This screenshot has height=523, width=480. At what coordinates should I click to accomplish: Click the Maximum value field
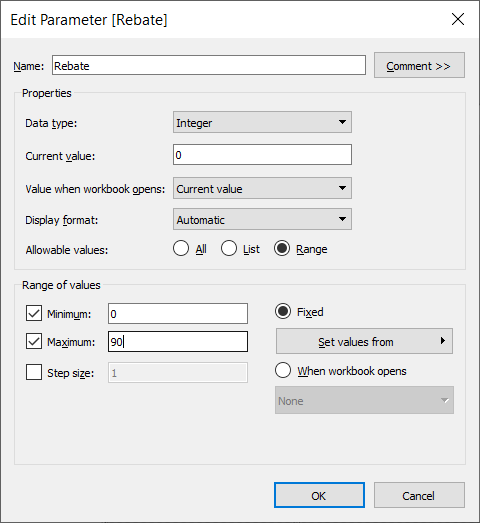click(178, 342)
